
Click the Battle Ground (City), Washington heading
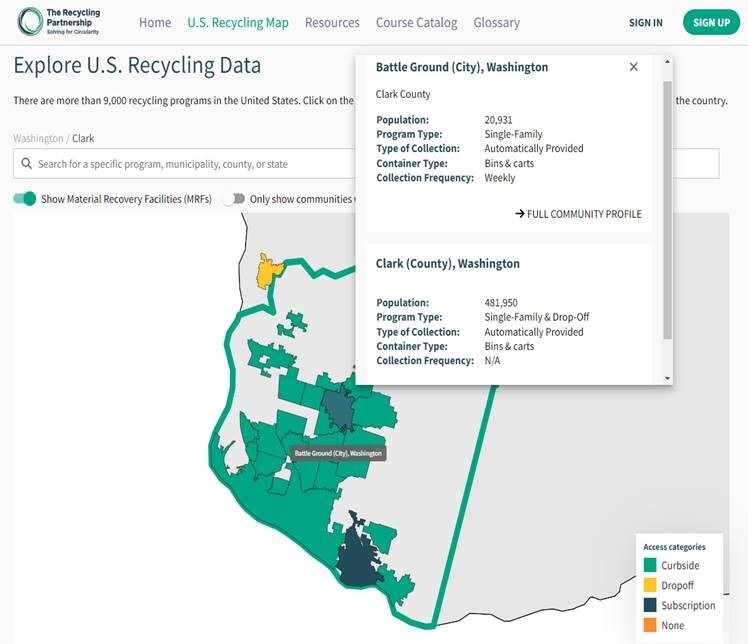pyautogui.click(x=462, y=67)
